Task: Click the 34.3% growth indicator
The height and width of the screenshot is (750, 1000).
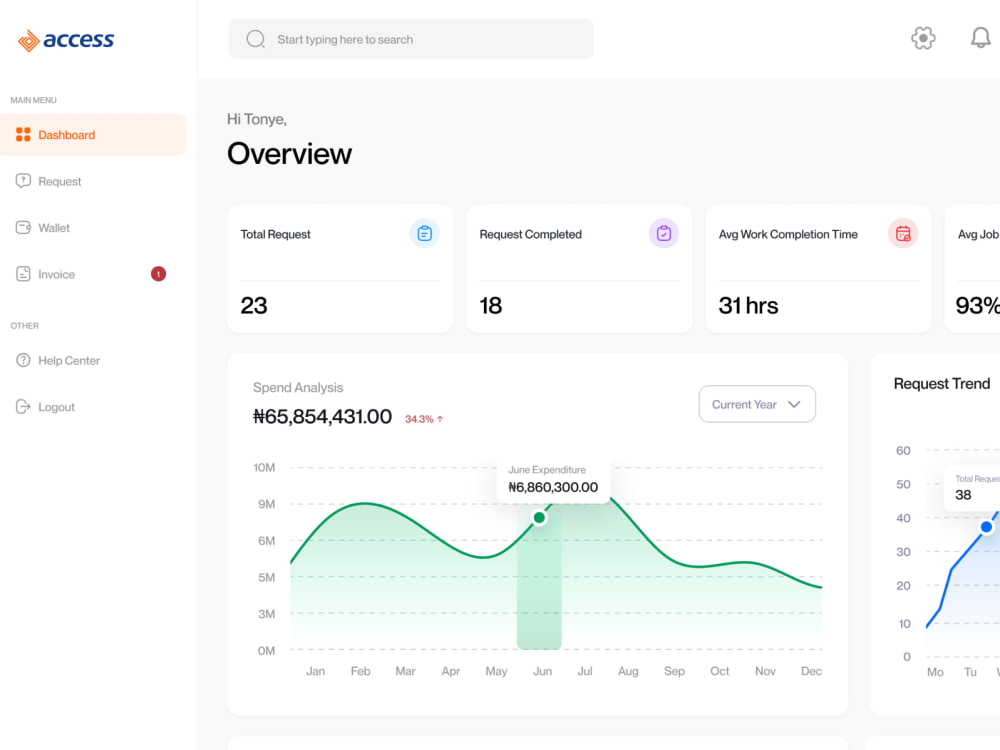Action: [424, 419]
